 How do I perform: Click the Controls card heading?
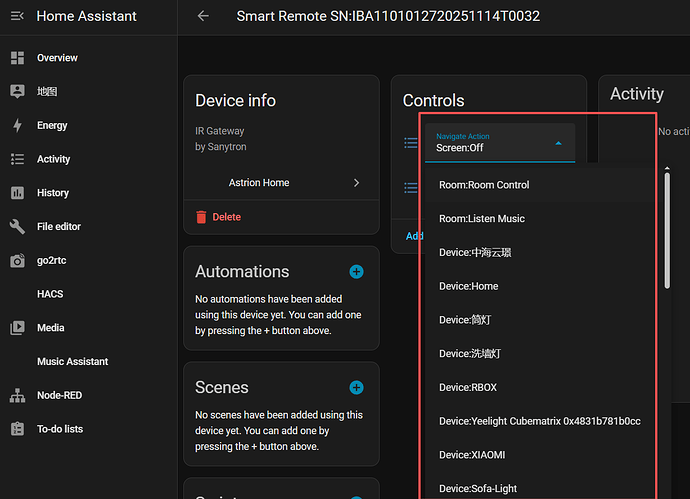point(433,101)
